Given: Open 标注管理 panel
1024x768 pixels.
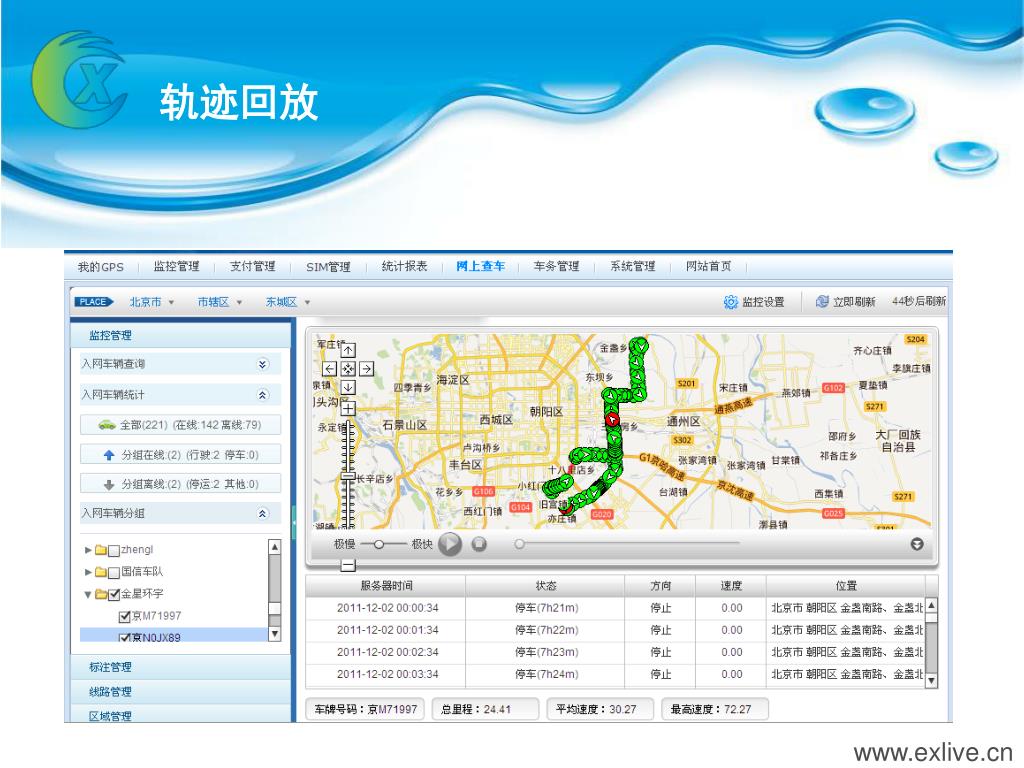Looking at the screenshot, I should (x=181, y=667).
